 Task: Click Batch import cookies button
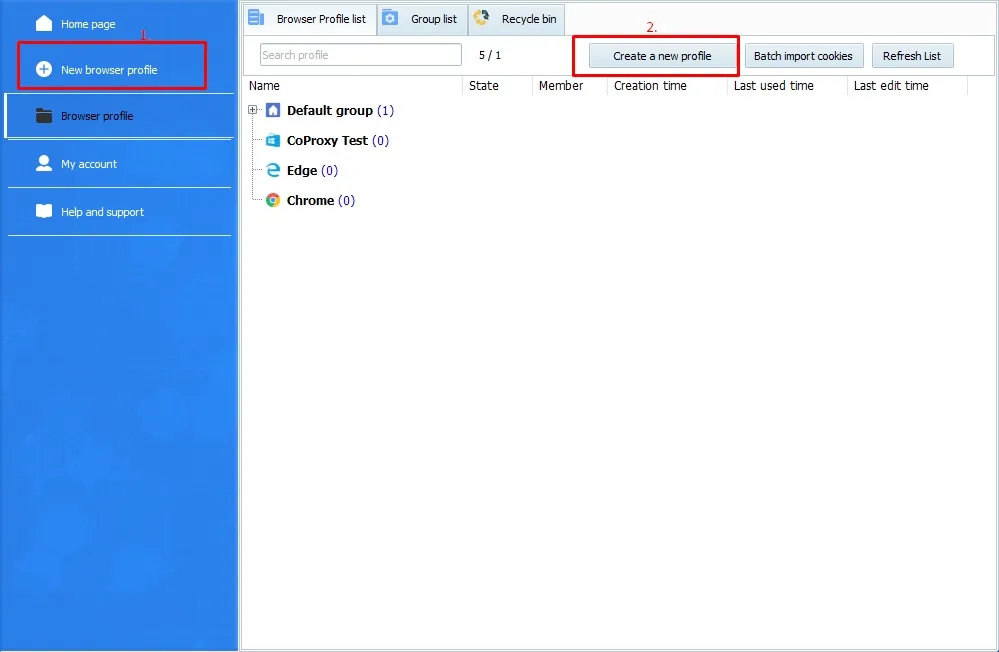pos(803,56)
